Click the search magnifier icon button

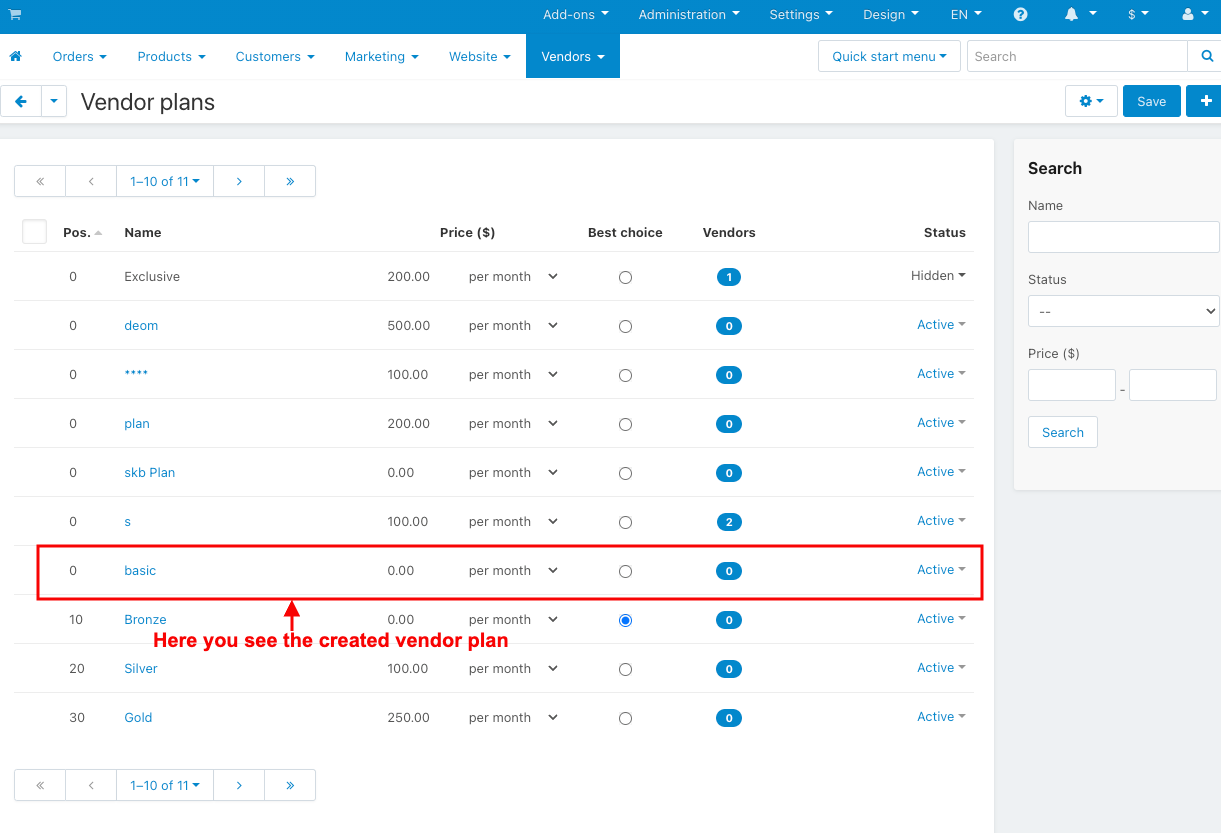tap(1206, 57)
